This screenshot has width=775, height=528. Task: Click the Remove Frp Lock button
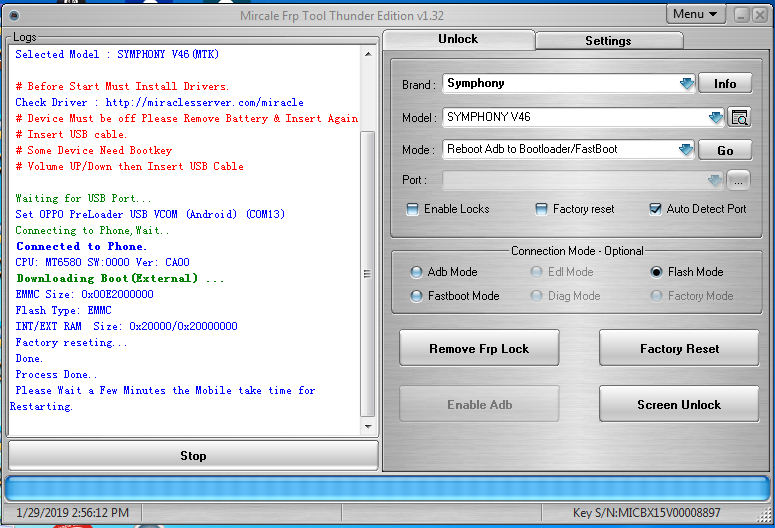(x=479, y=348)
